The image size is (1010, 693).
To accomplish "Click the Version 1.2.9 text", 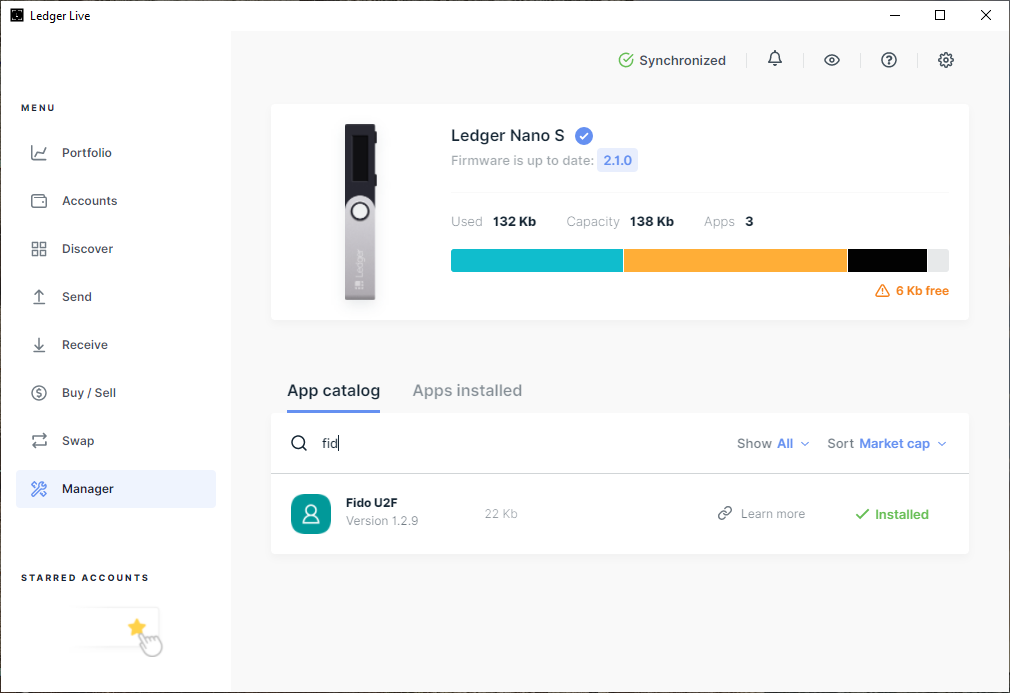I will pyautogui.click(x=382, y=520).
